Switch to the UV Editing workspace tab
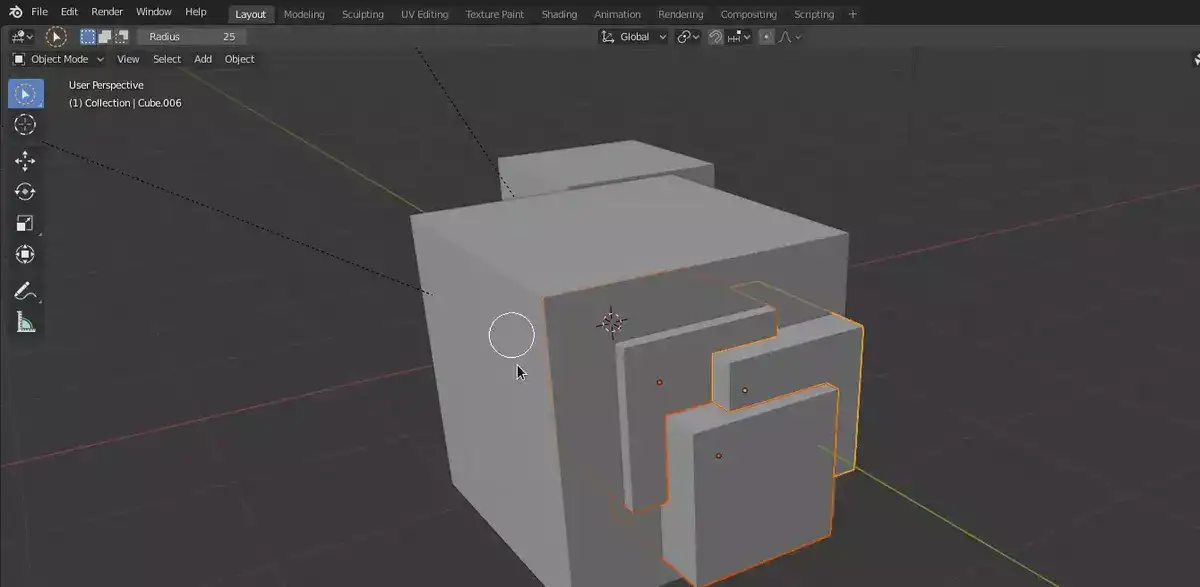 [425, 14]
